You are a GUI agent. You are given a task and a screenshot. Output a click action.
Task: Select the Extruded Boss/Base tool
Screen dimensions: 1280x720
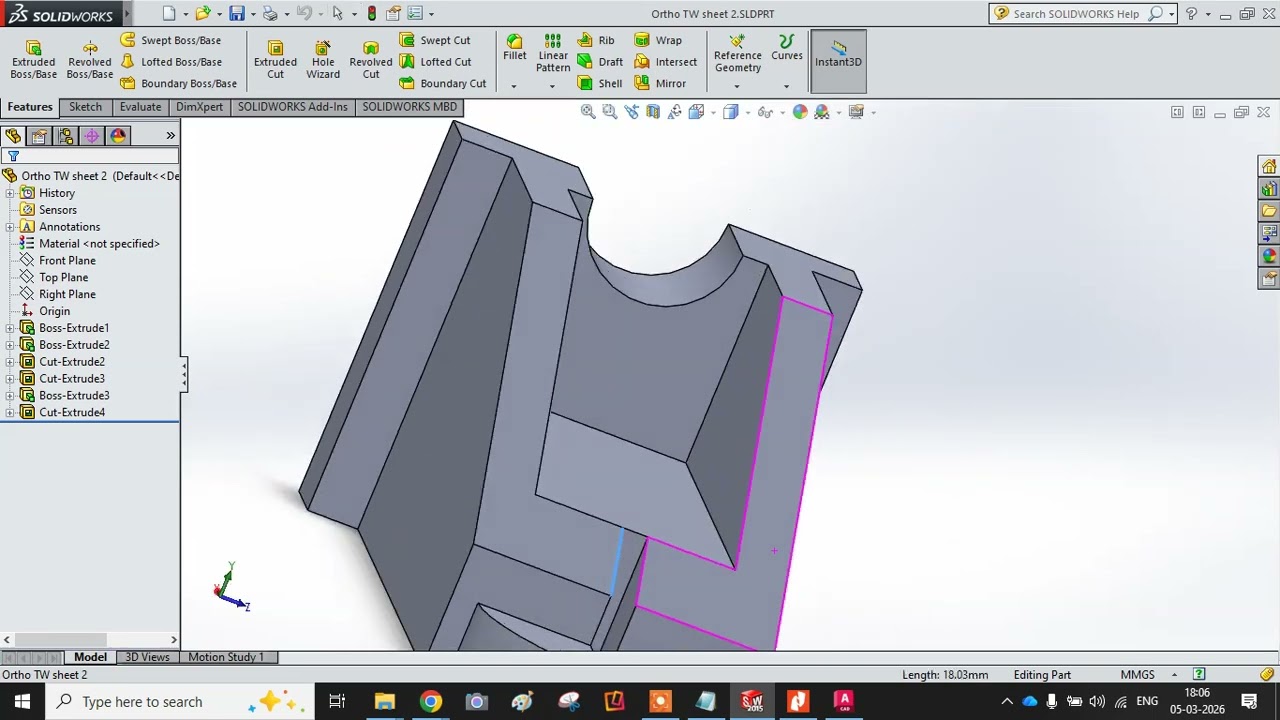33,60
